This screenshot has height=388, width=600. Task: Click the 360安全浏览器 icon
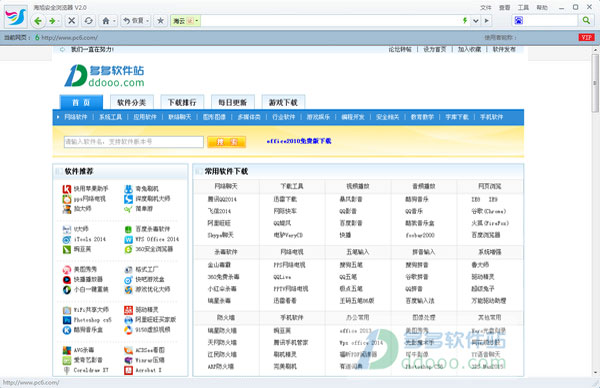click(129, 249)
